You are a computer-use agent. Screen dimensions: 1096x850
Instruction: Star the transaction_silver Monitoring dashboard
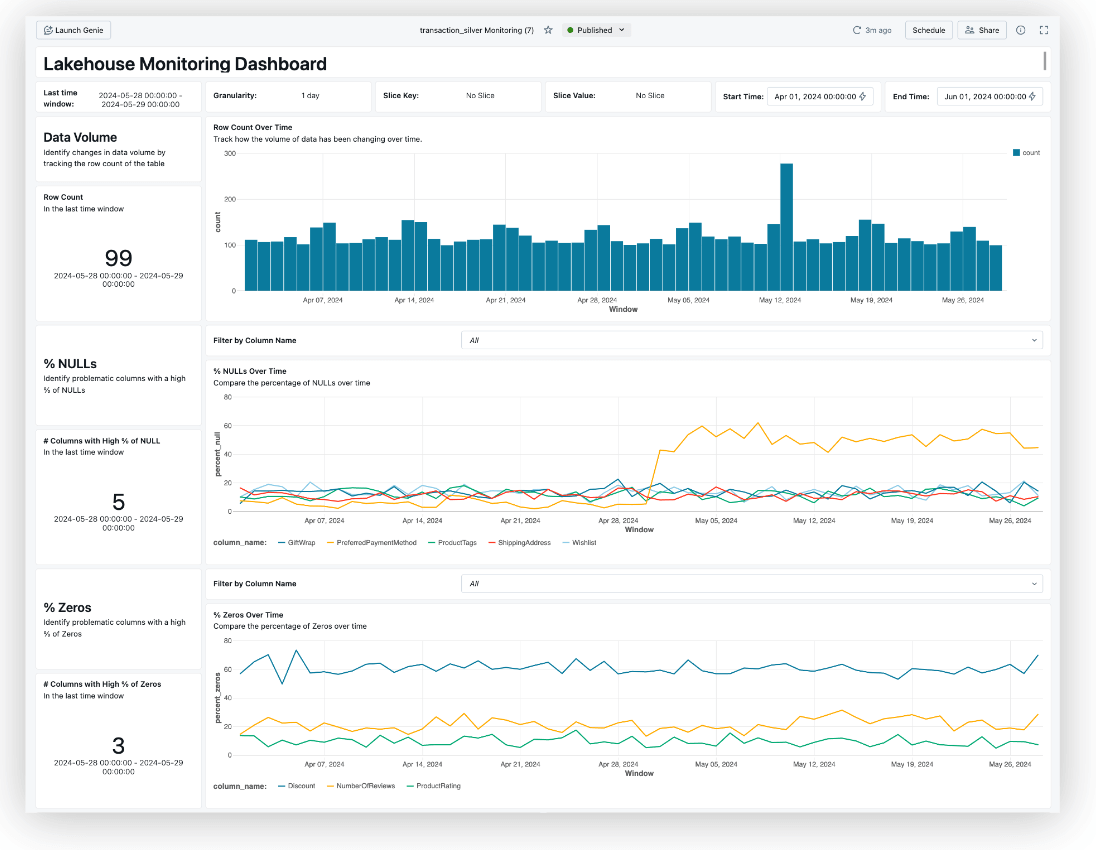click(x=548, y=30)
